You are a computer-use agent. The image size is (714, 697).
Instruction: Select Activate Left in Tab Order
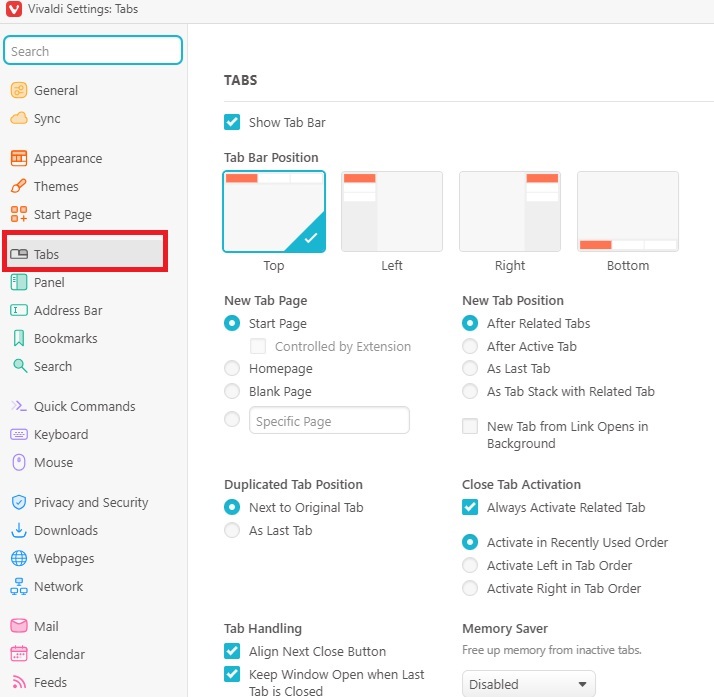pos(470,565)
